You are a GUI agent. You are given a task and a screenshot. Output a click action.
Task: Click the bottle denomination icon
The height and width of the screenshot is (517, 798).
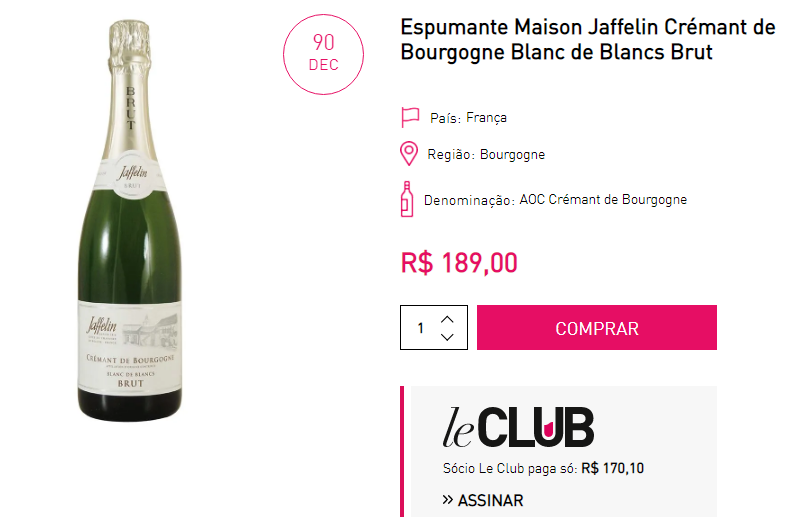(x=407, y=199)
